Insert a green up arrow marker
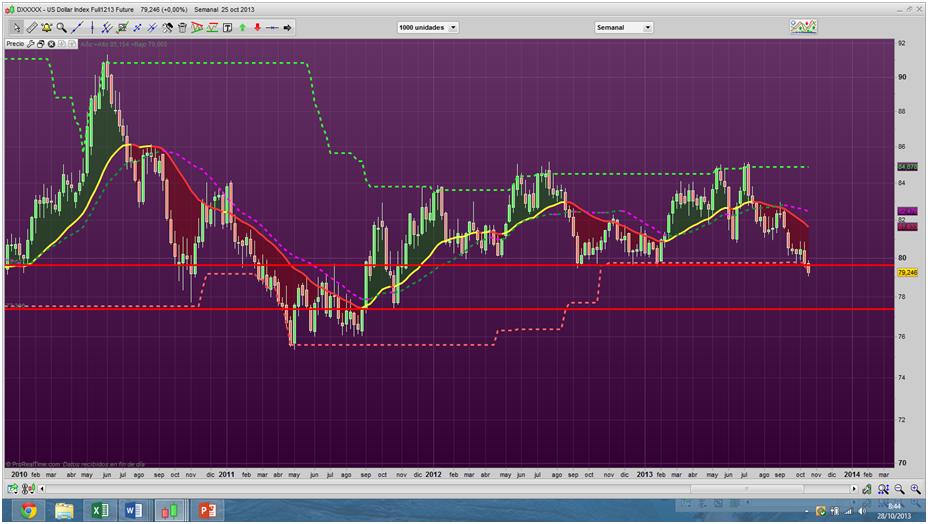928x524 pixels. coord(242,27)
